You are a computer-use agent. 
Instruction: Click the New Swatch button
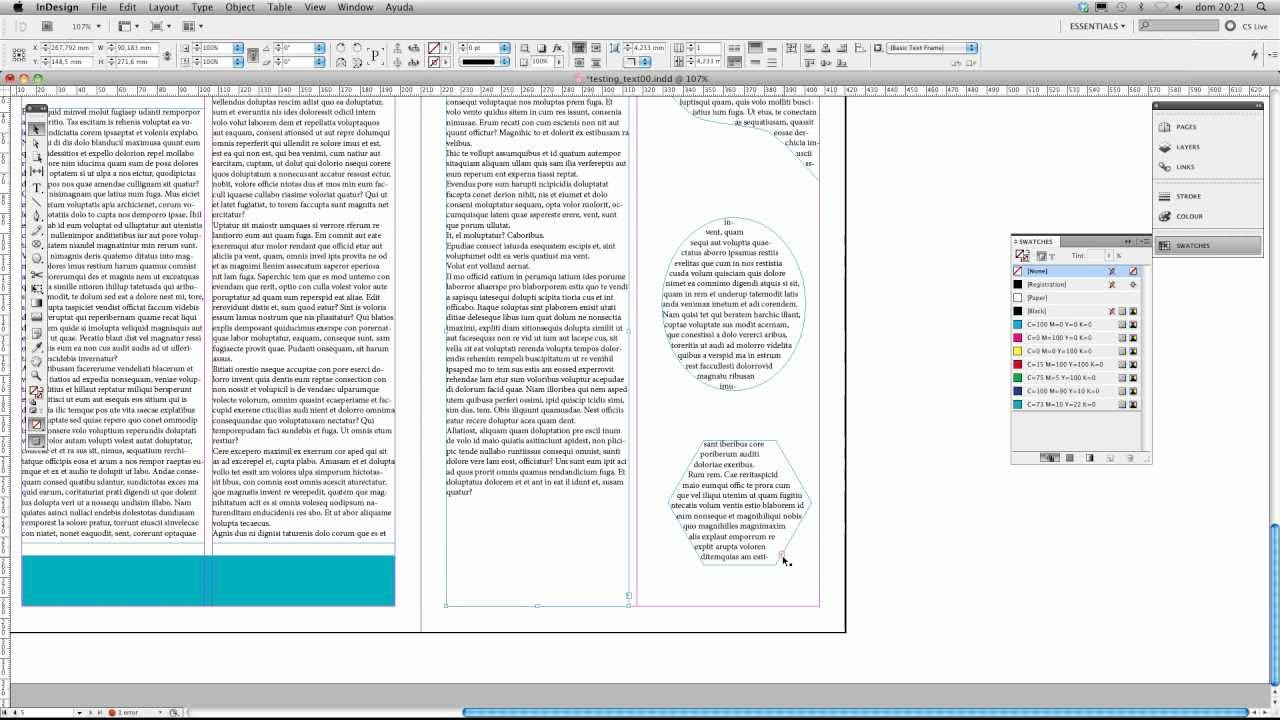click(1108, 456)
